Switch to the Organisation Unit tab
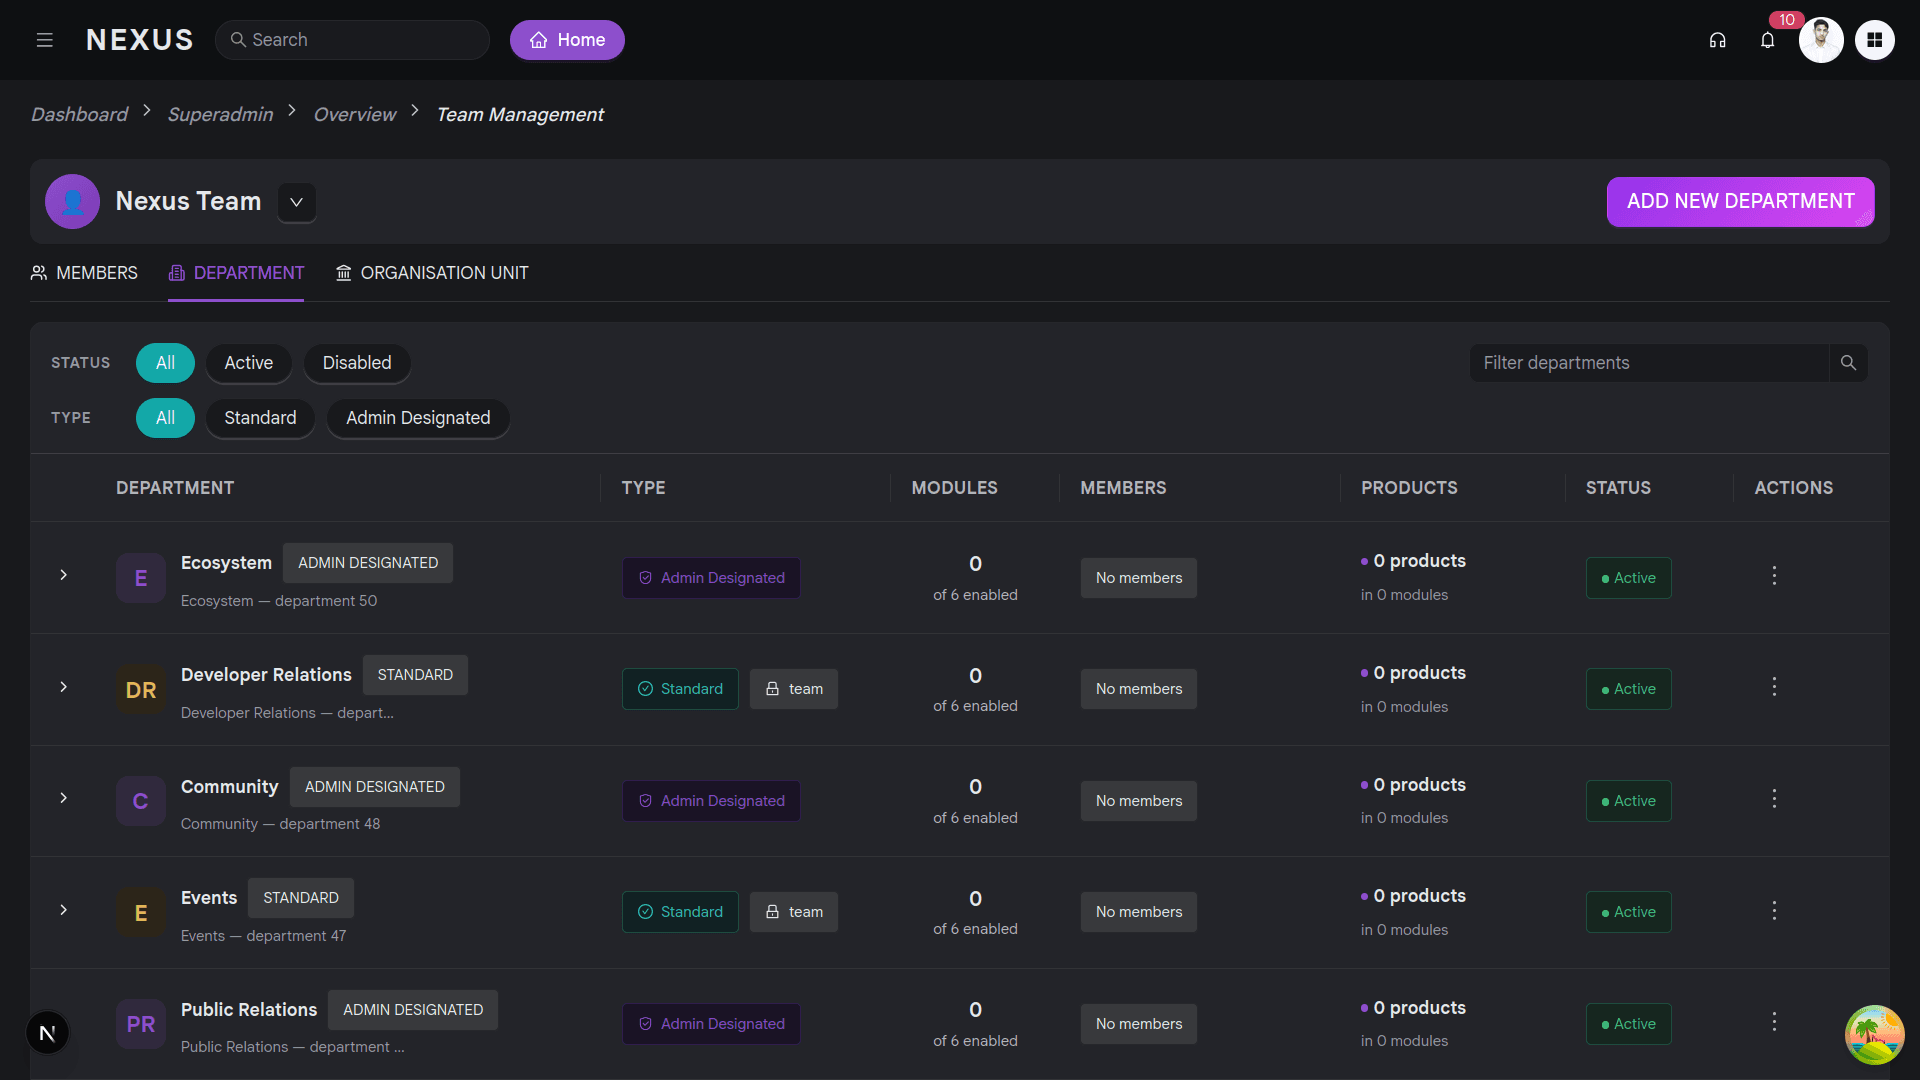 coord(432,273)
